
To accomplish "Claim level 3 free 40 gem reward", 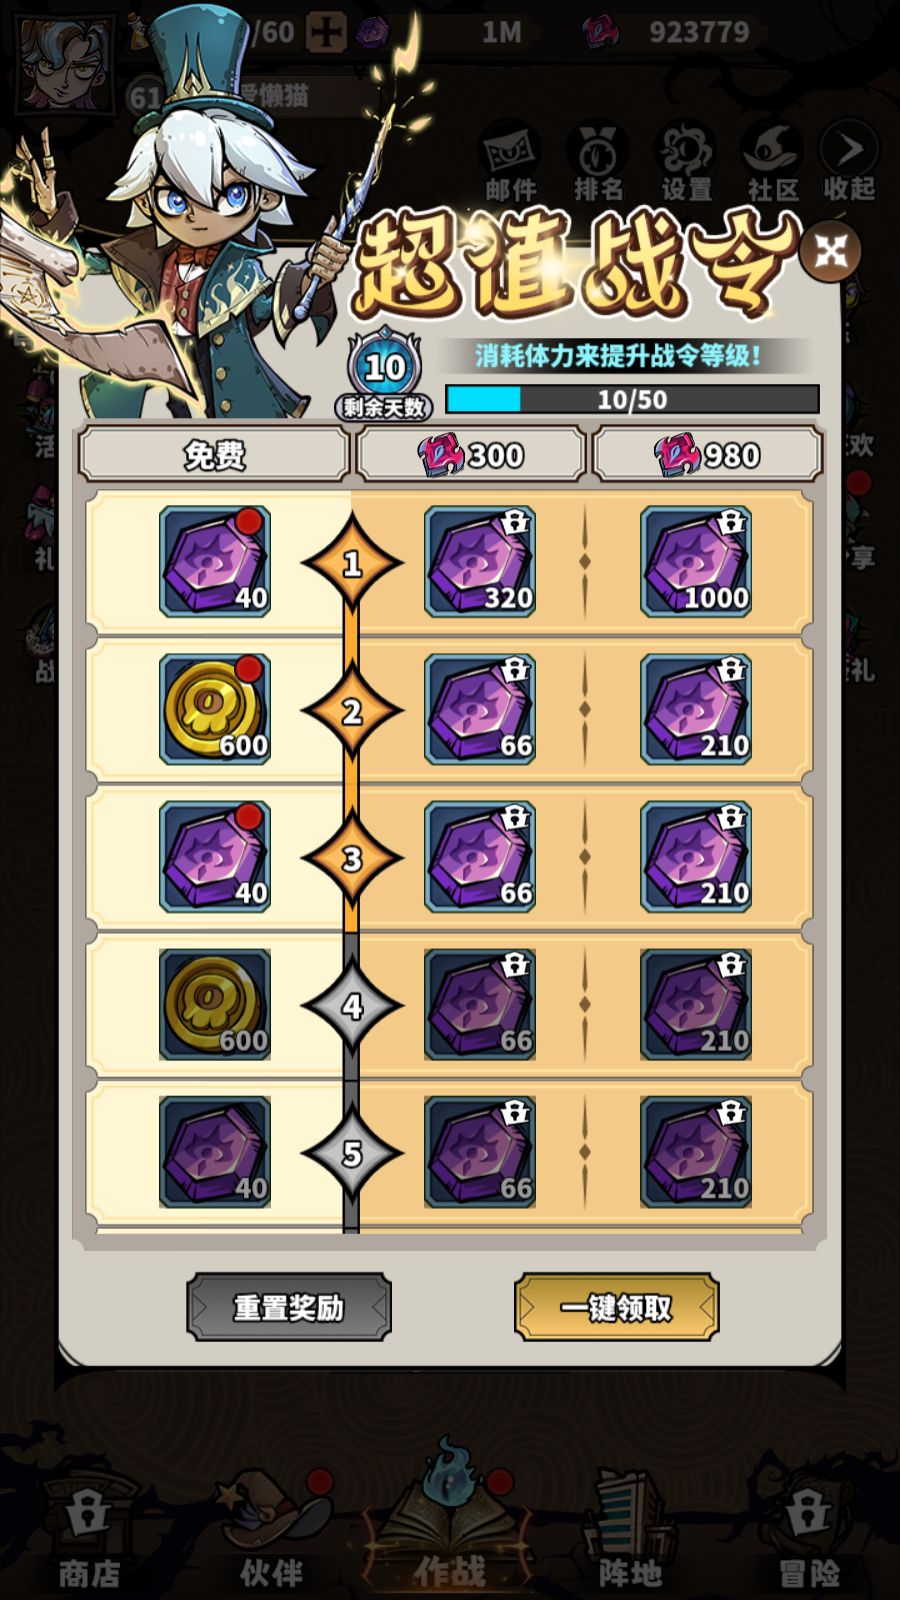I will pos(214,857).
